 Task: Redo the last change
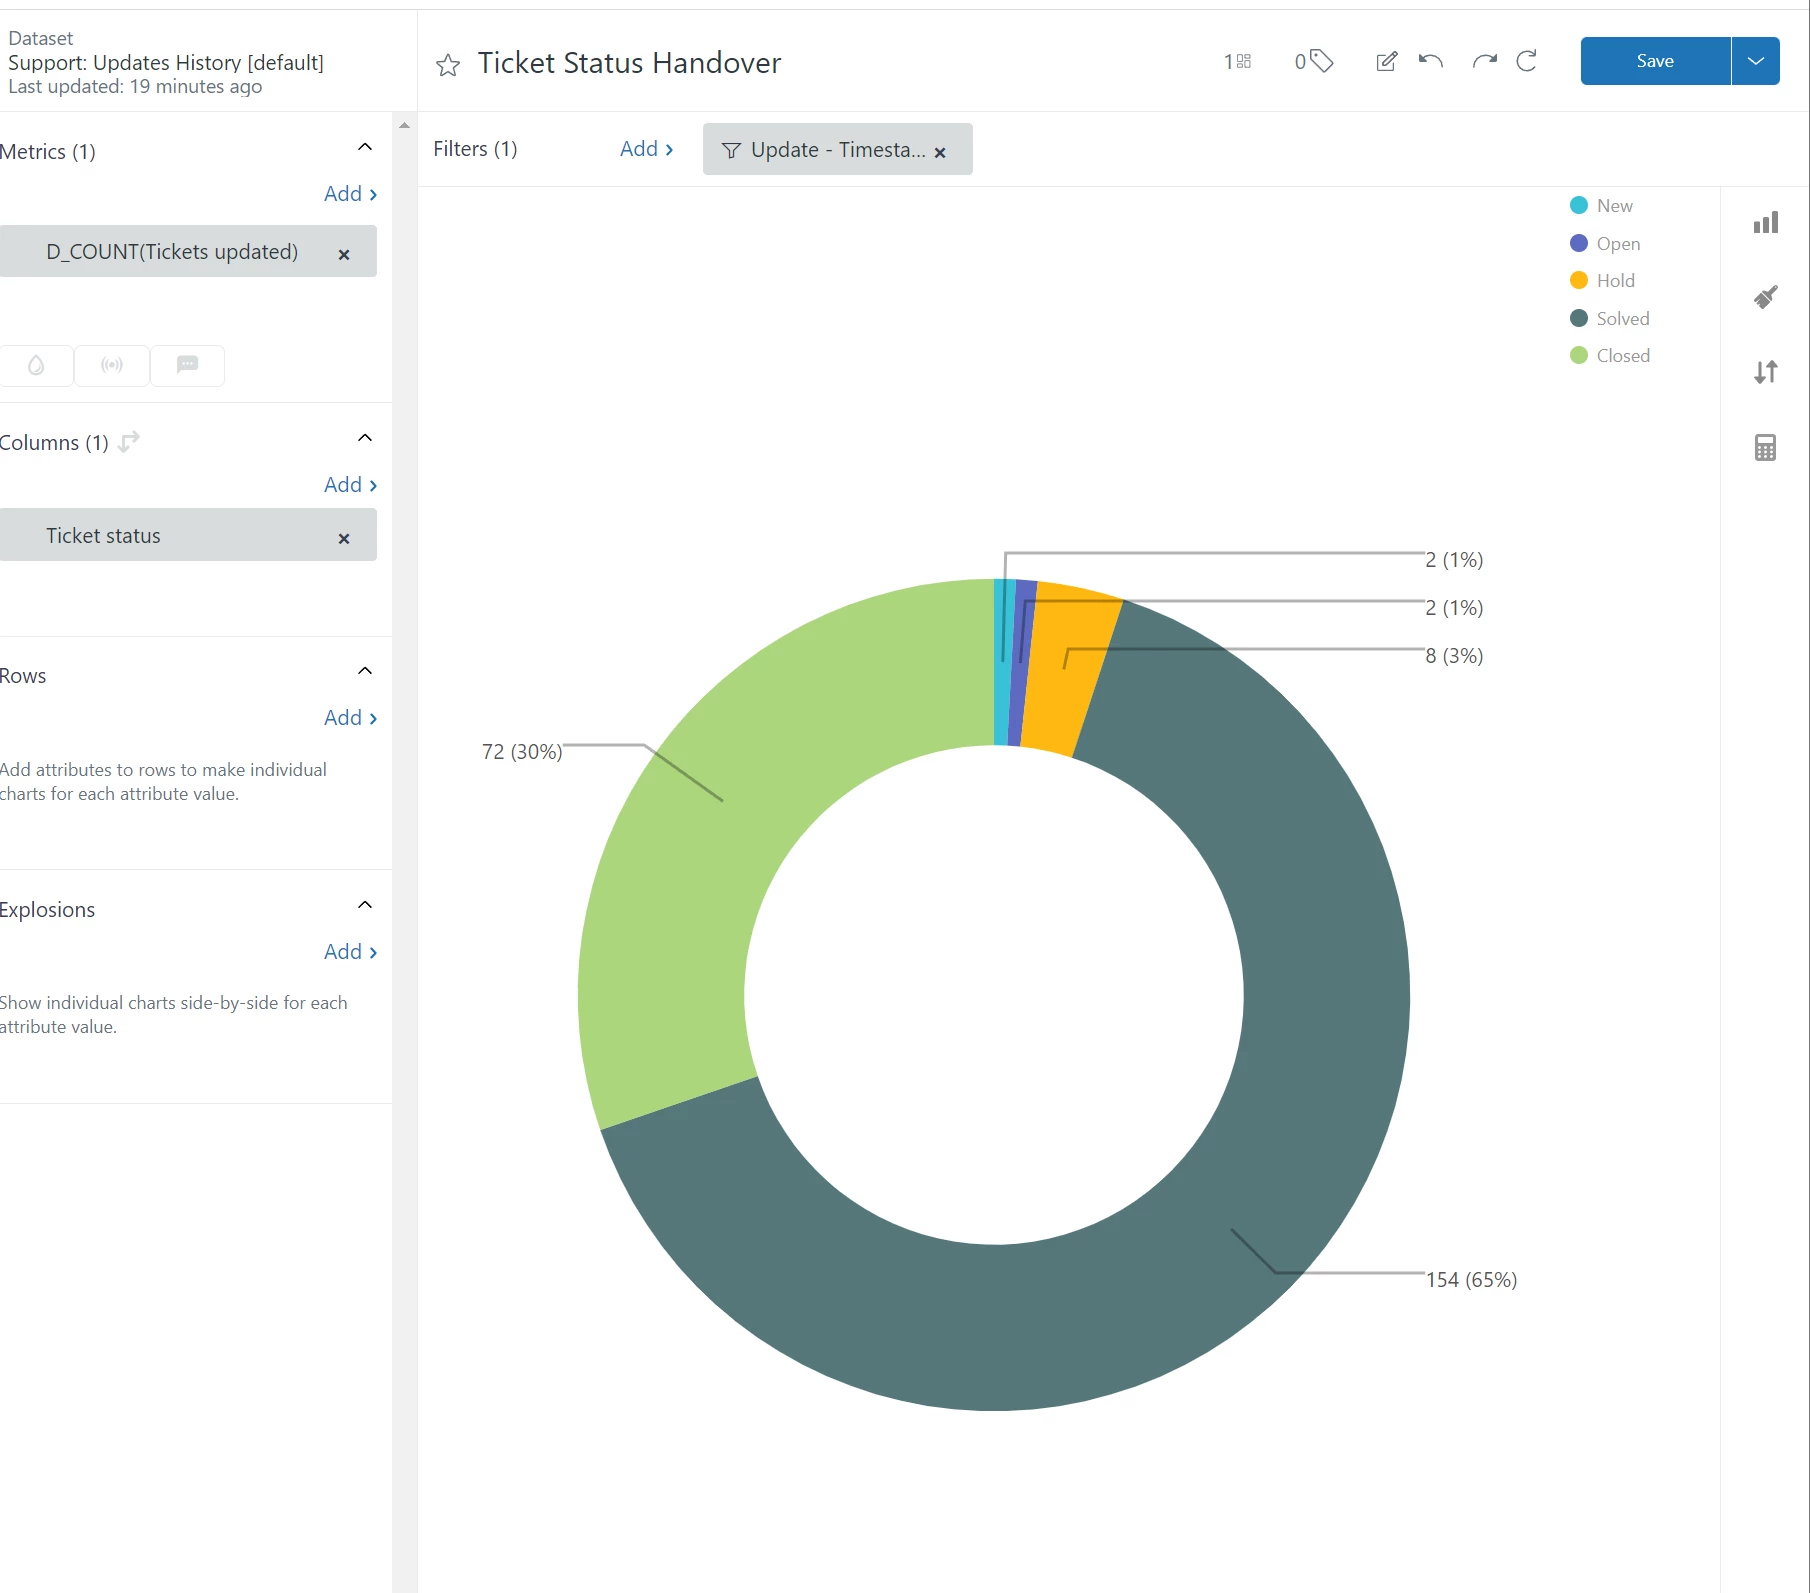(x=1484, y=62)
